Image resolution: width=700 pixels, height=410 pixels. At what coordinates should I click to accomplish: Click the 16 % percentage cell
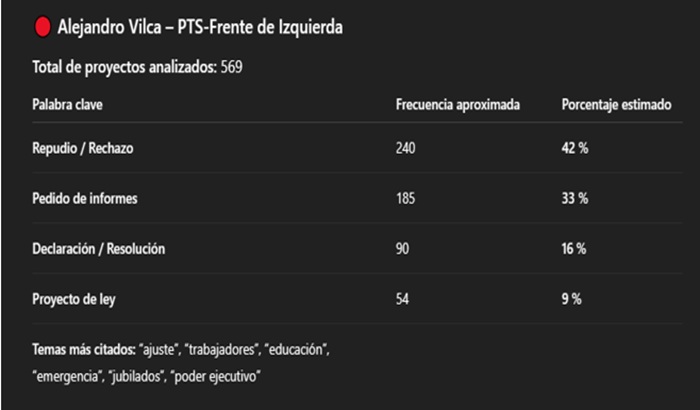click(574, 248)
